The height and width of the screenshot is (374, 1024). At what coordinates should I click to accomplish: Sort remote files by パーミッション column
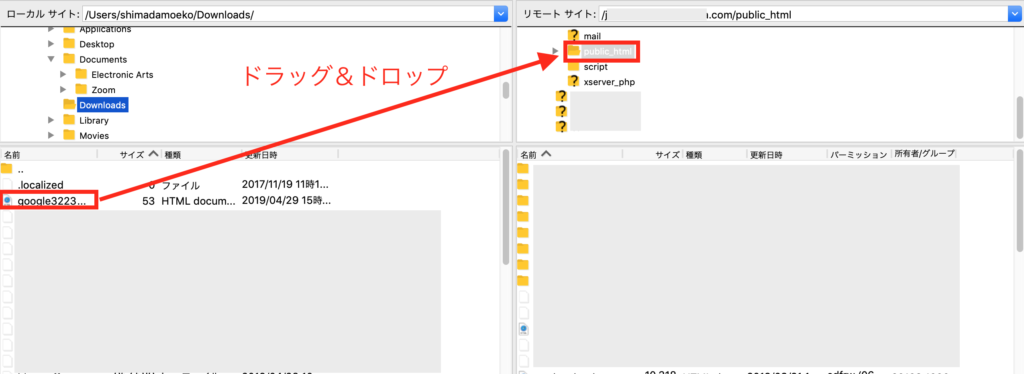[859, 155]
